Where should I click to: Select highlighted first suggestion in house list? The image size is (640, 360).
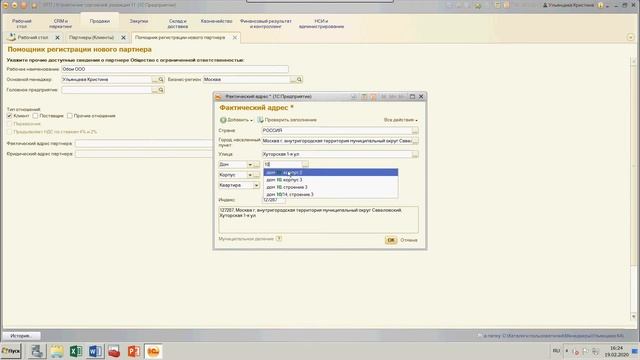tap(331, 173)
